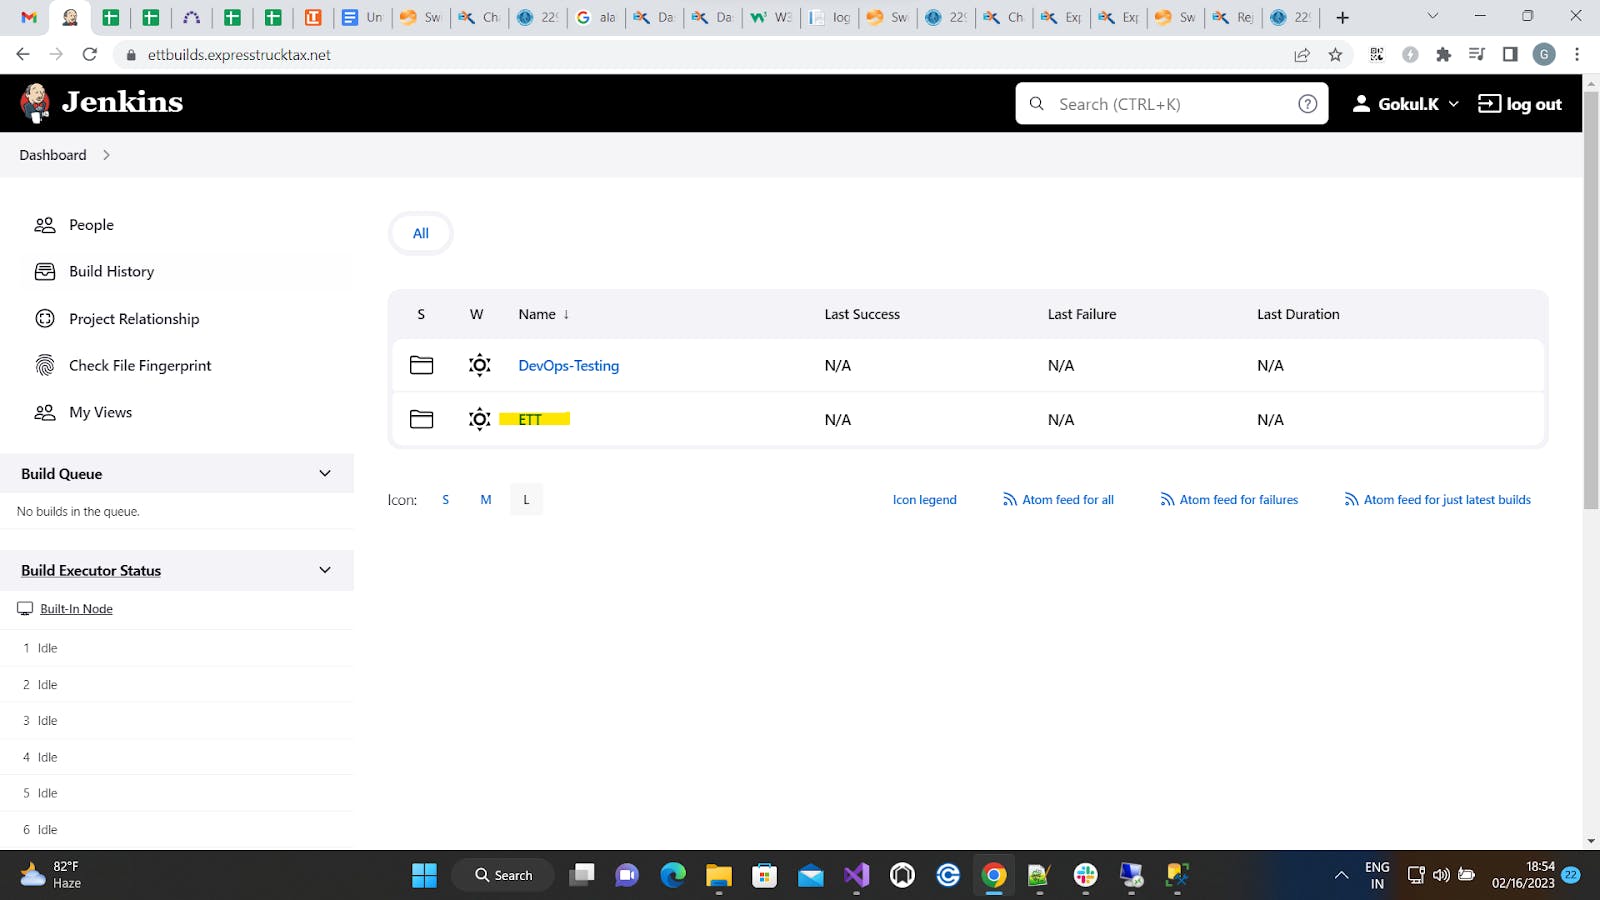The width and height of the screenshot is (1600, 900).
Task: Click the People sidebar icon
Action: point(45,225)
